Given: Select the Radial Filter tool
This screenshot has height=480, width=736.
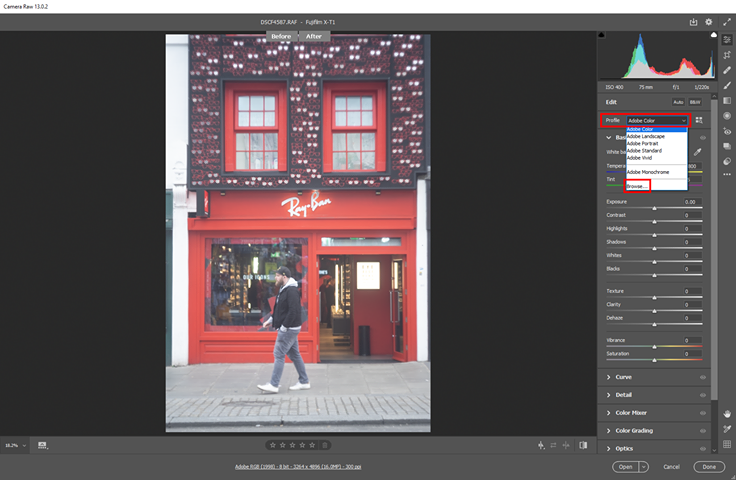Looking at the screenshot, I should [x=727, y=115].
